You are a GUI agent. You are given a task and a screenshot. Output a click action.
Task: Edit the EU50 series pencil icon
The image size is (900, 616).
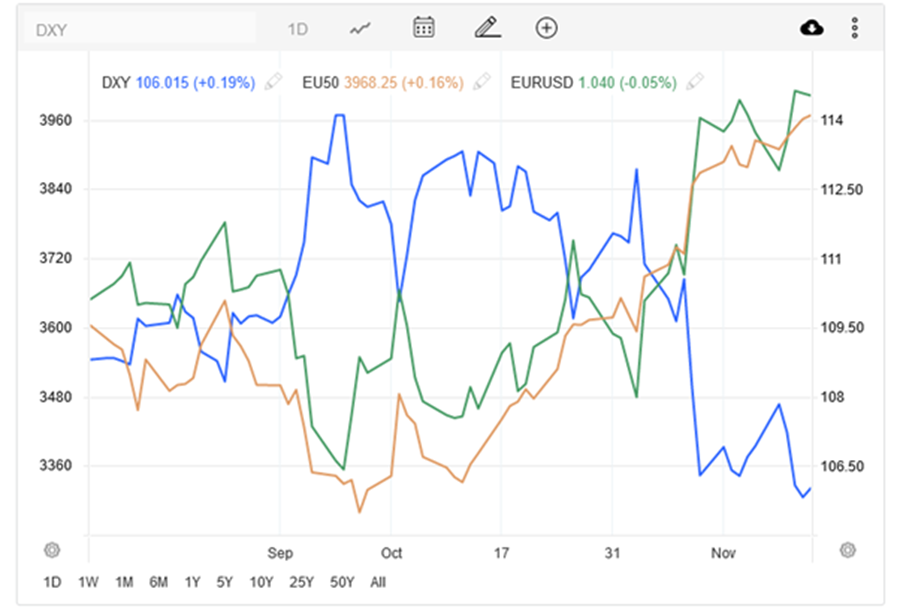482,82
